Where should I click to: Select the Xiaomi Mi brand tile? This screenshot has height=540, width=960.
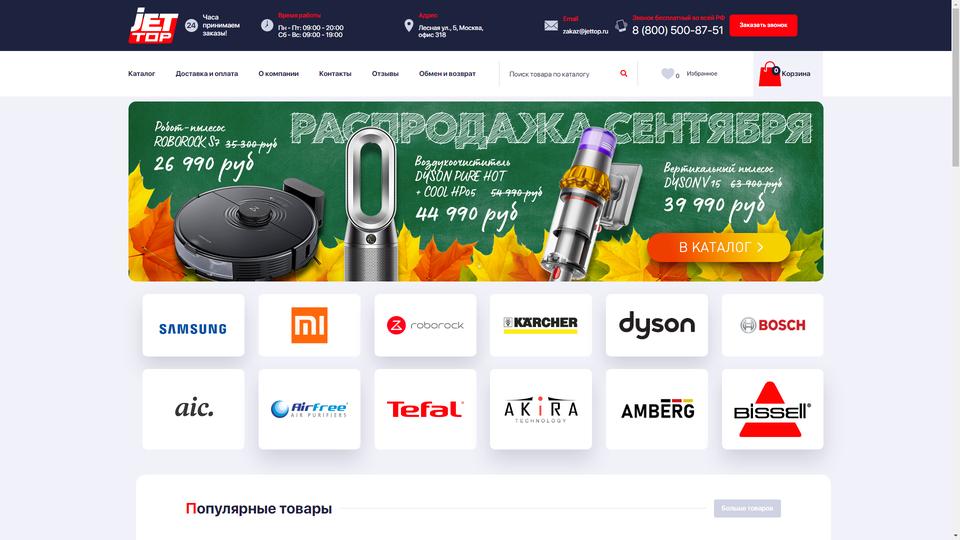(309, 325)
